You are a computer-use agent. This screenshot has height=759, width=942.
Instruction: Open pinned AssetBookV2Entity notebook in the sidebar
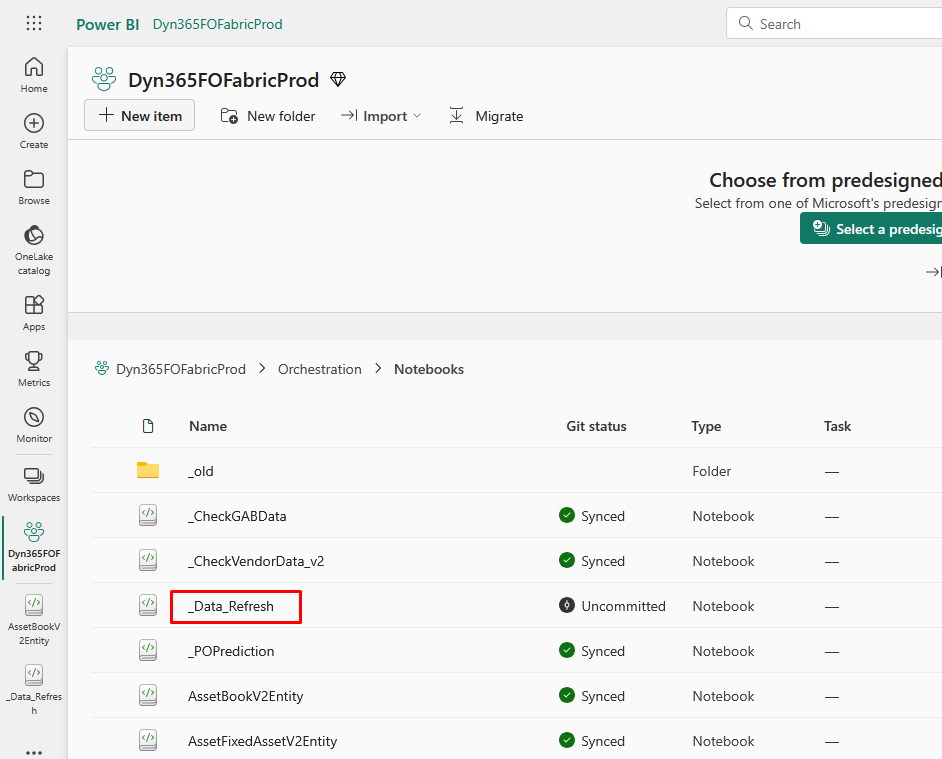(x=34, y=620)
